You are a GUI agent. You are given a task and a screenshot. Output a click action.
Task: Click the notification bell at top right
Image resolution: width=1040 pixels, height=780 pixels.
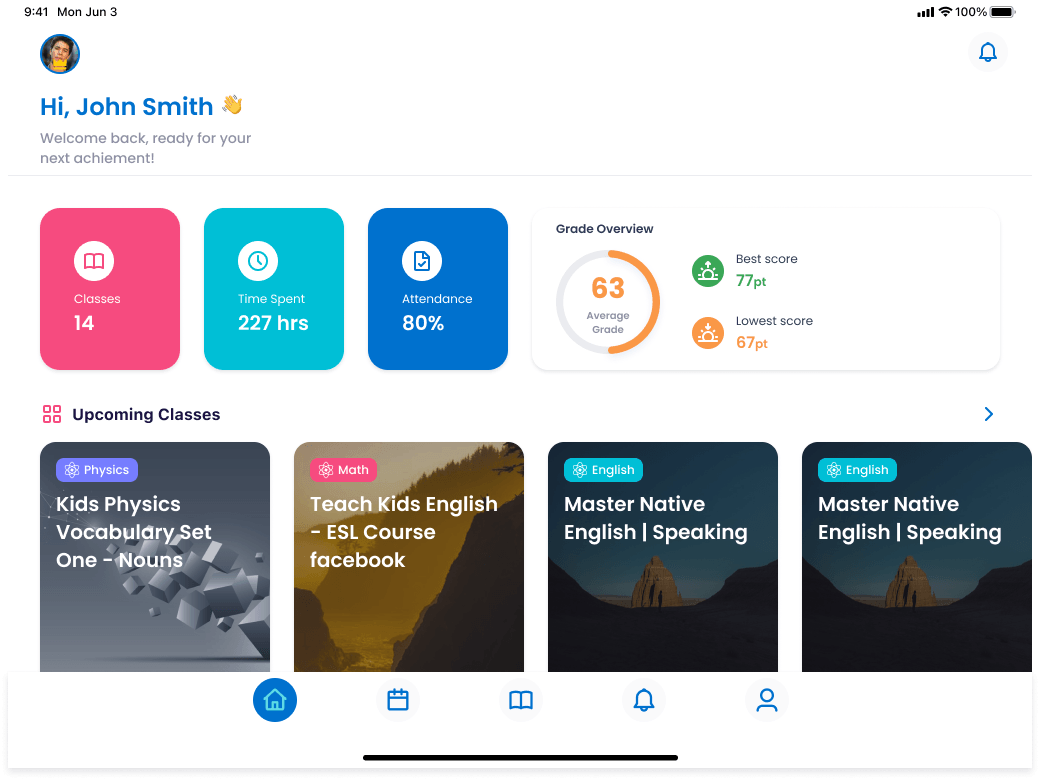pyautogui.click(x=988, y=52)
